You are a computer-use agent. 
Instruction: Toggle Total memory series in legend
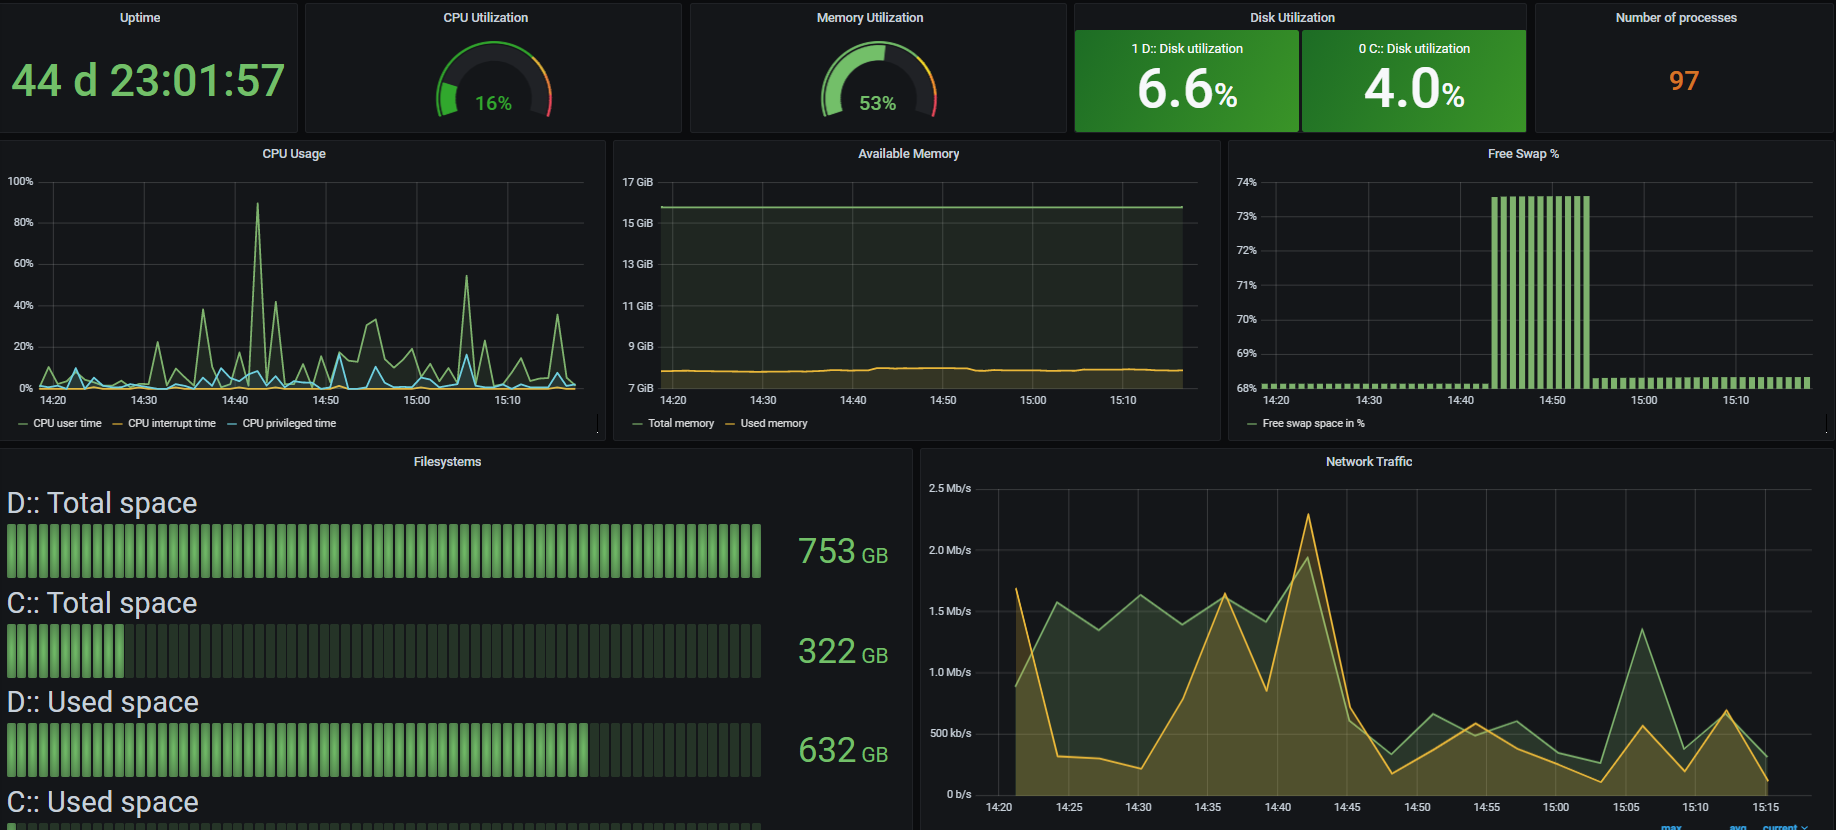(x=680, y=424)
